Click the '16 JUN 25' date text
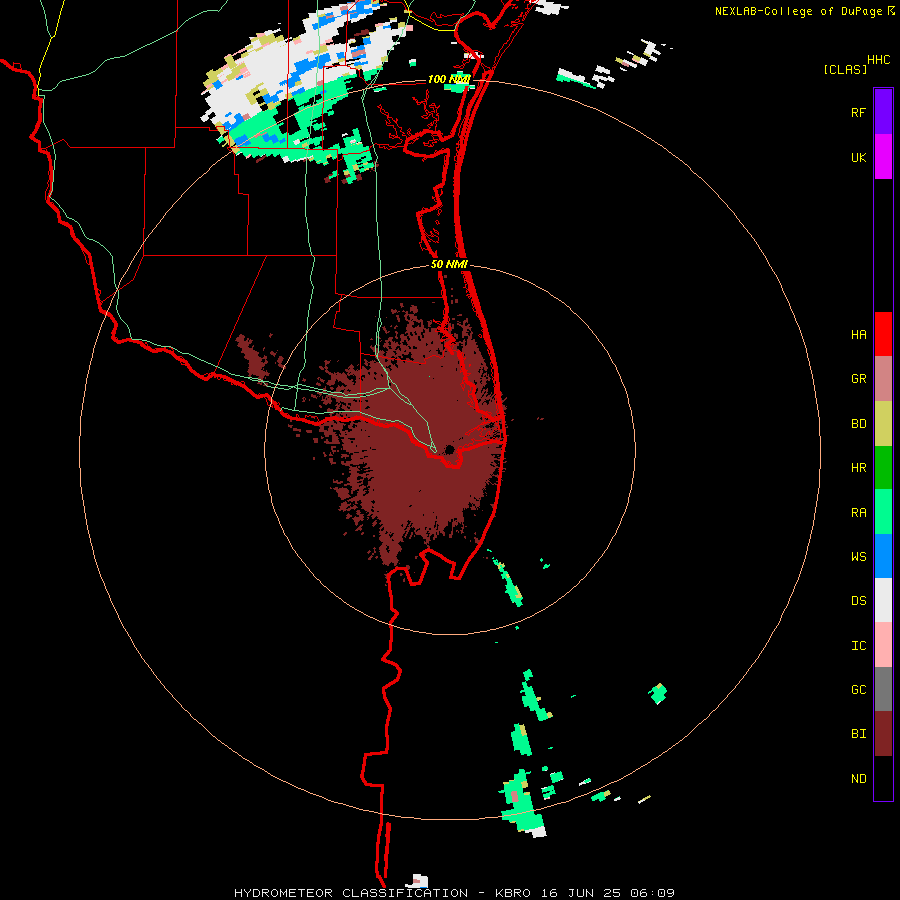The height and width of the screenshot is (900, 900). (x=580, y=893)
